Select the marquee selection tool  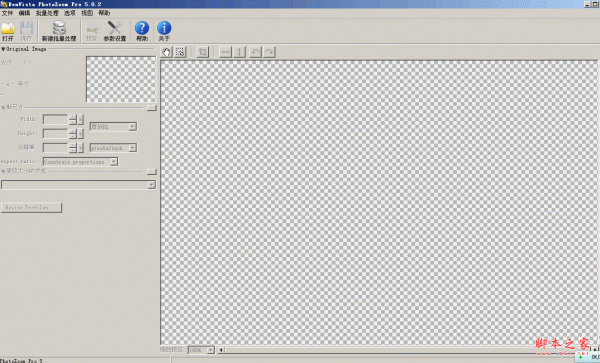180,52
